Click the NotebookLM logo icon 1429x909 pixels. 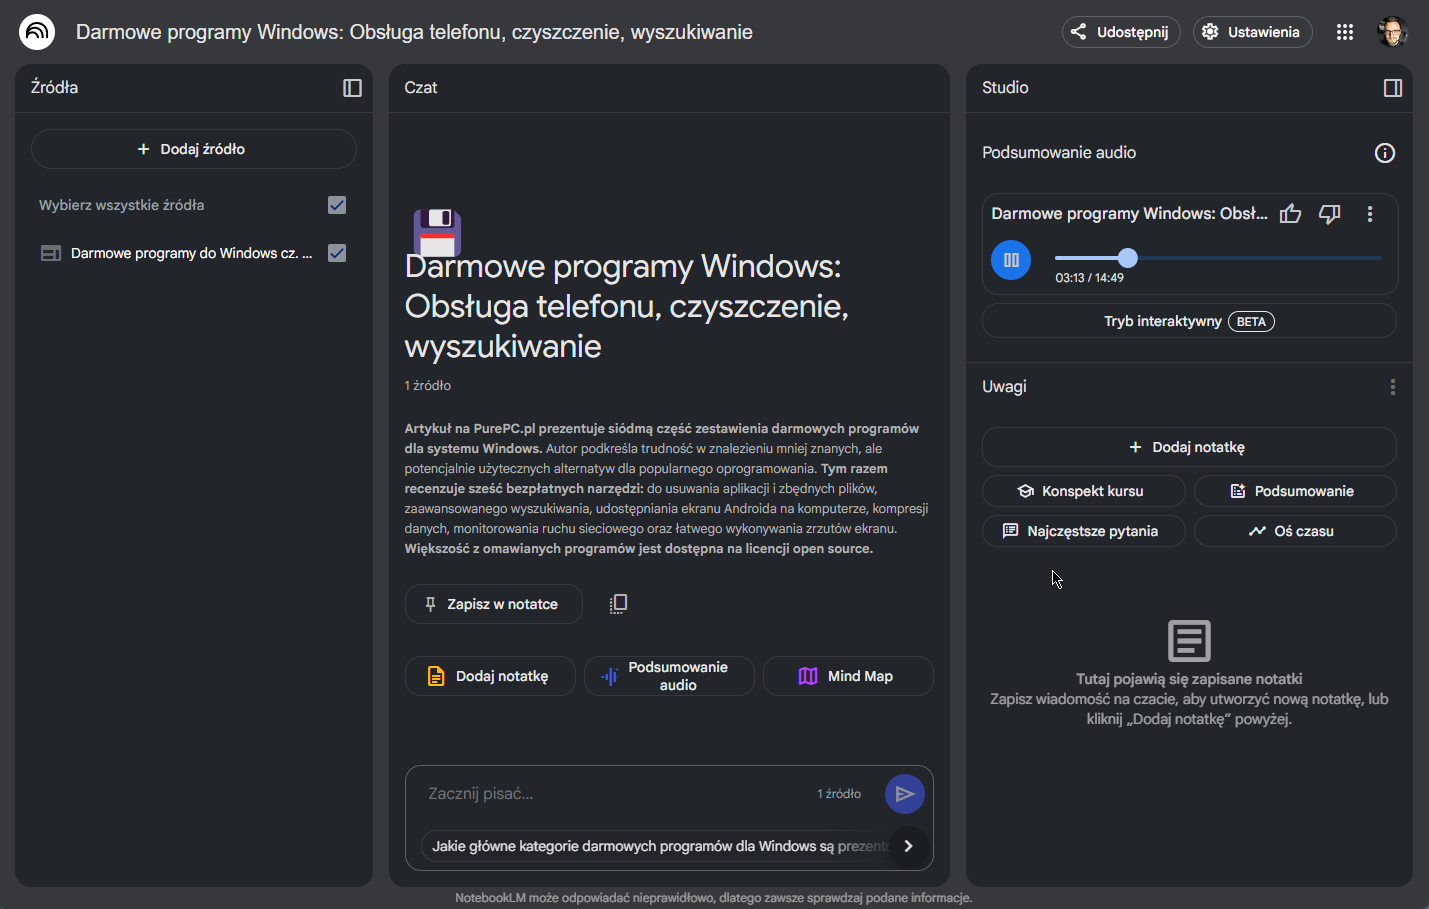pyautogui.click(x=37, y=32)
